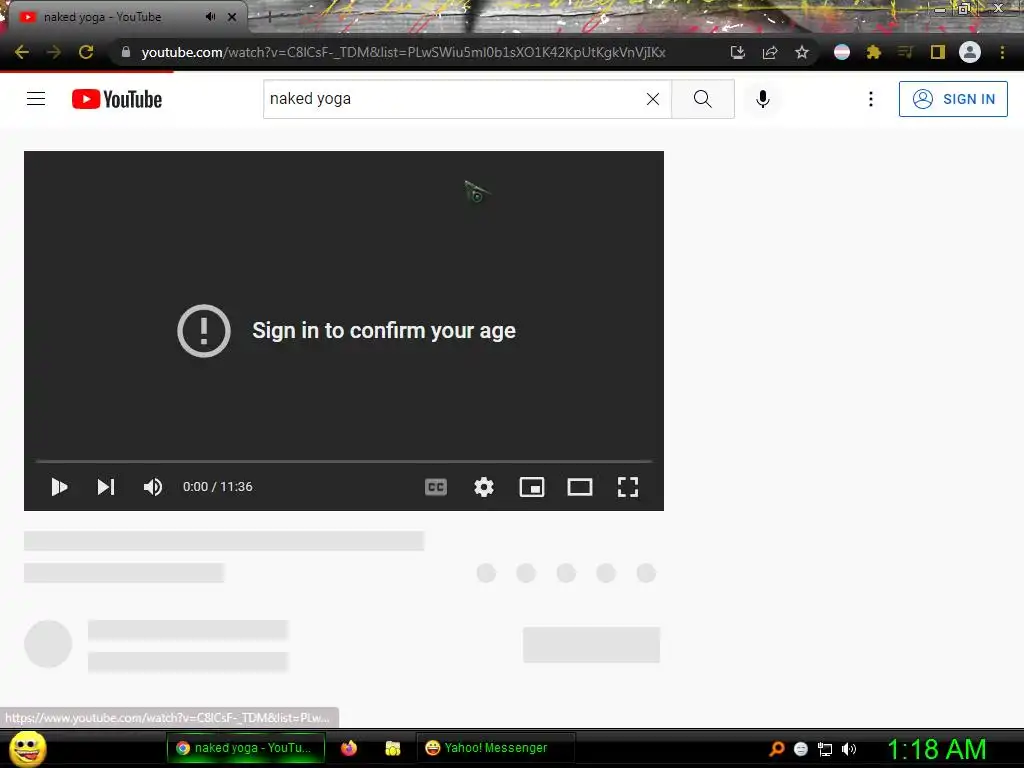Start voice search with microphone icon
The width and height of the screenshot is (1024, 768).
tap(762, 99)
